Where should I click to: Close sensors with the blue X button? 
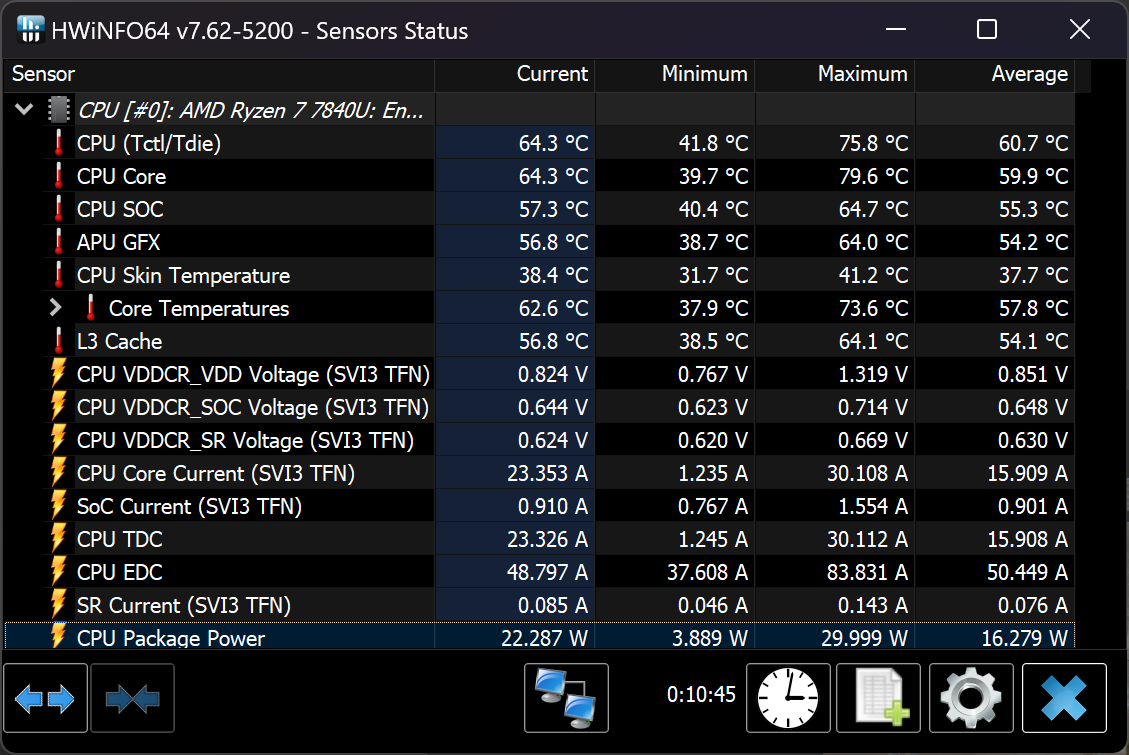(1064, 697)
